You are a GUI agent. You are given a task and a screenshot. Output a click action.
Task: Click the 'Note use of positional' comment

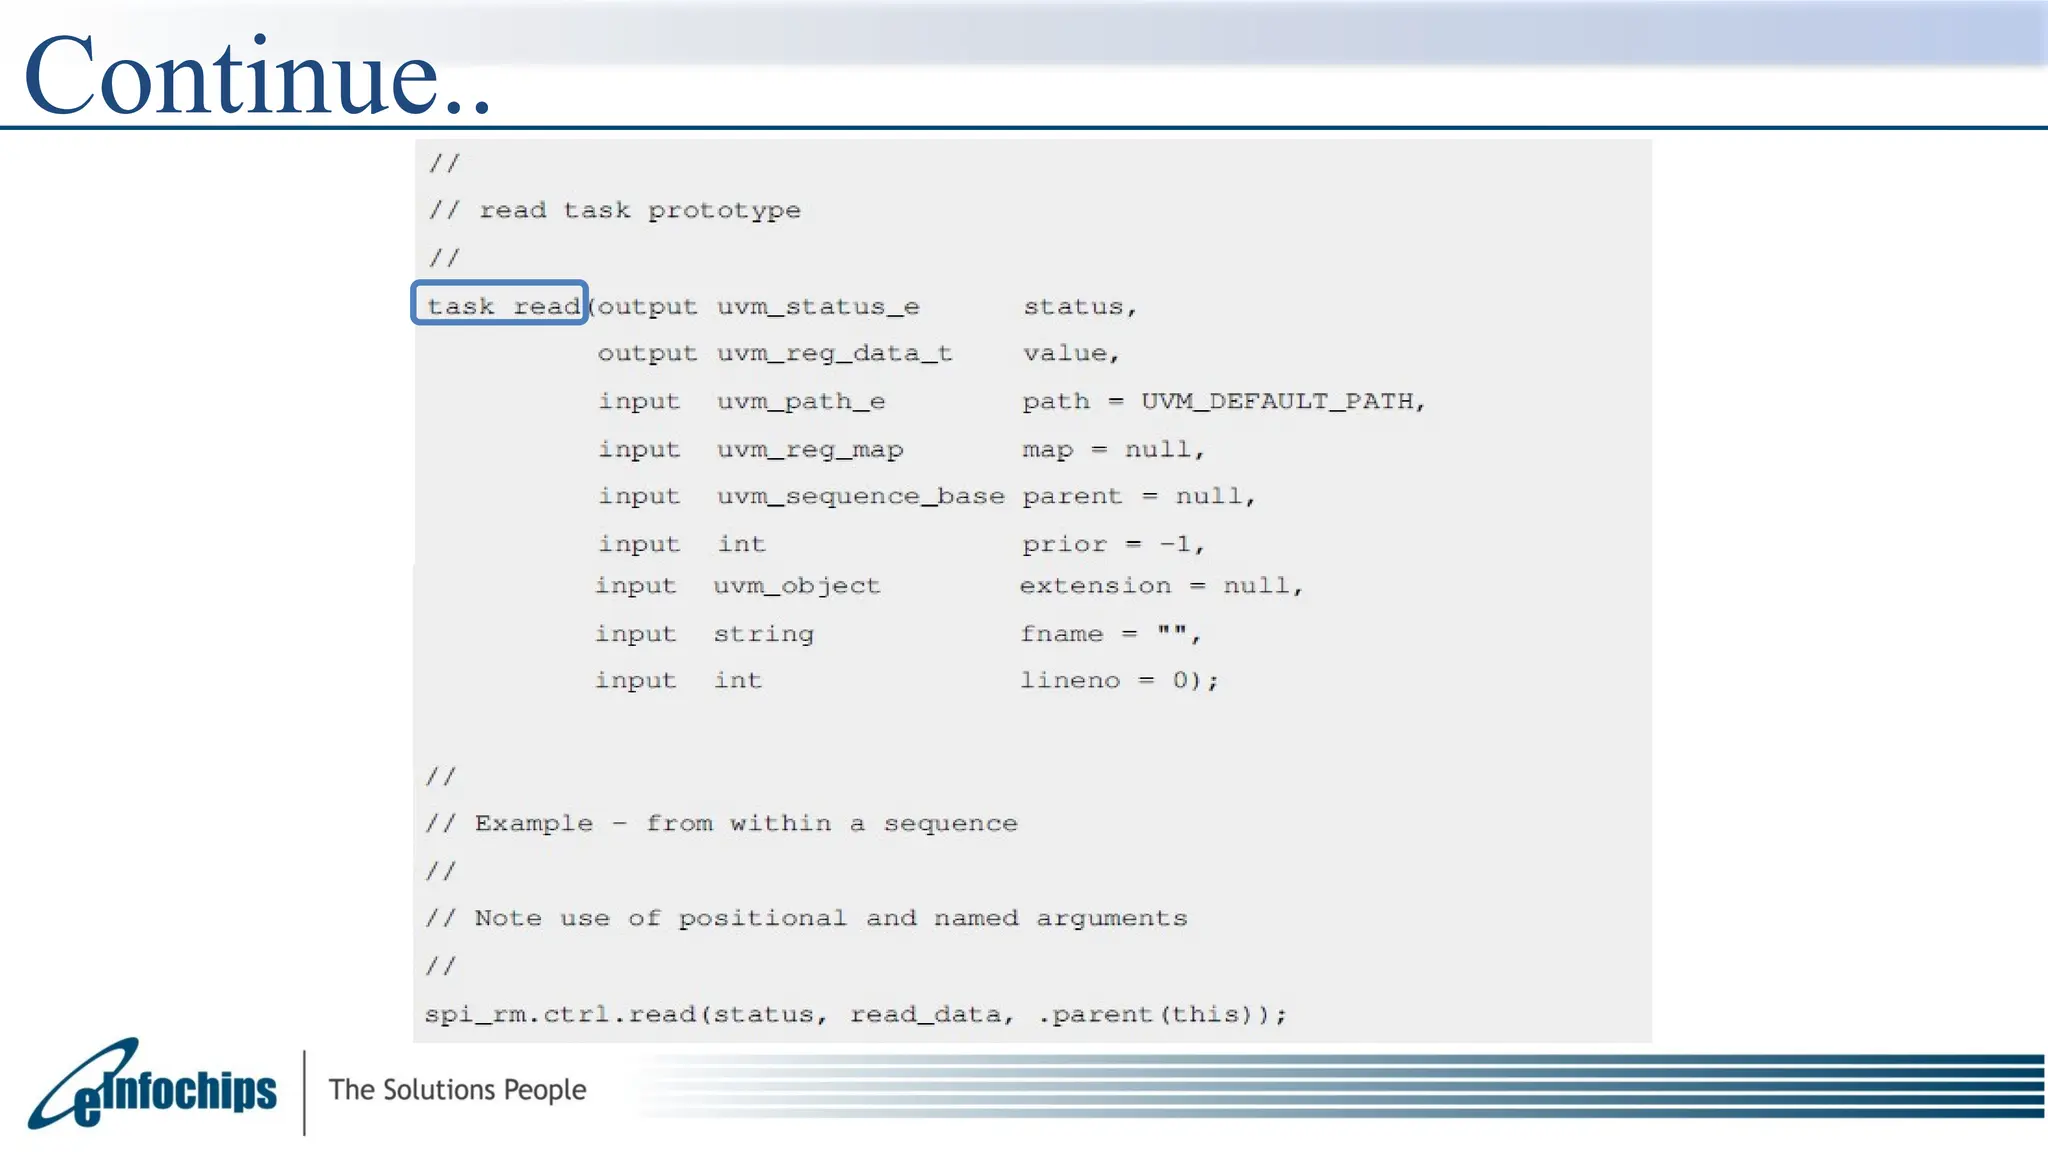tap(830, 918)
